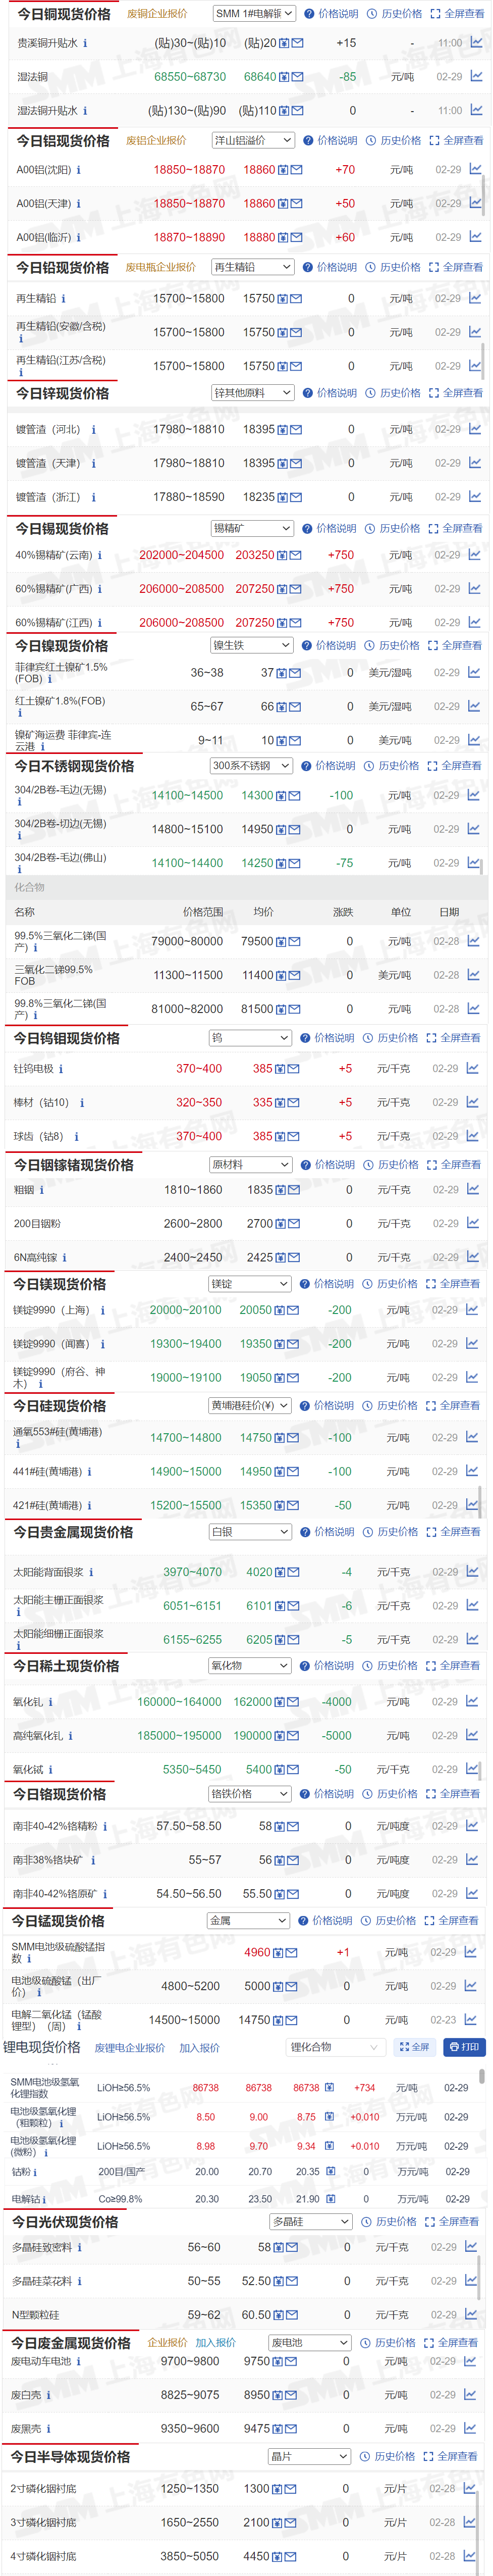This screenshot has height=2576, width=493.
Task: Click 加入报价 link in lithium header
Action: coord(199,2048)
